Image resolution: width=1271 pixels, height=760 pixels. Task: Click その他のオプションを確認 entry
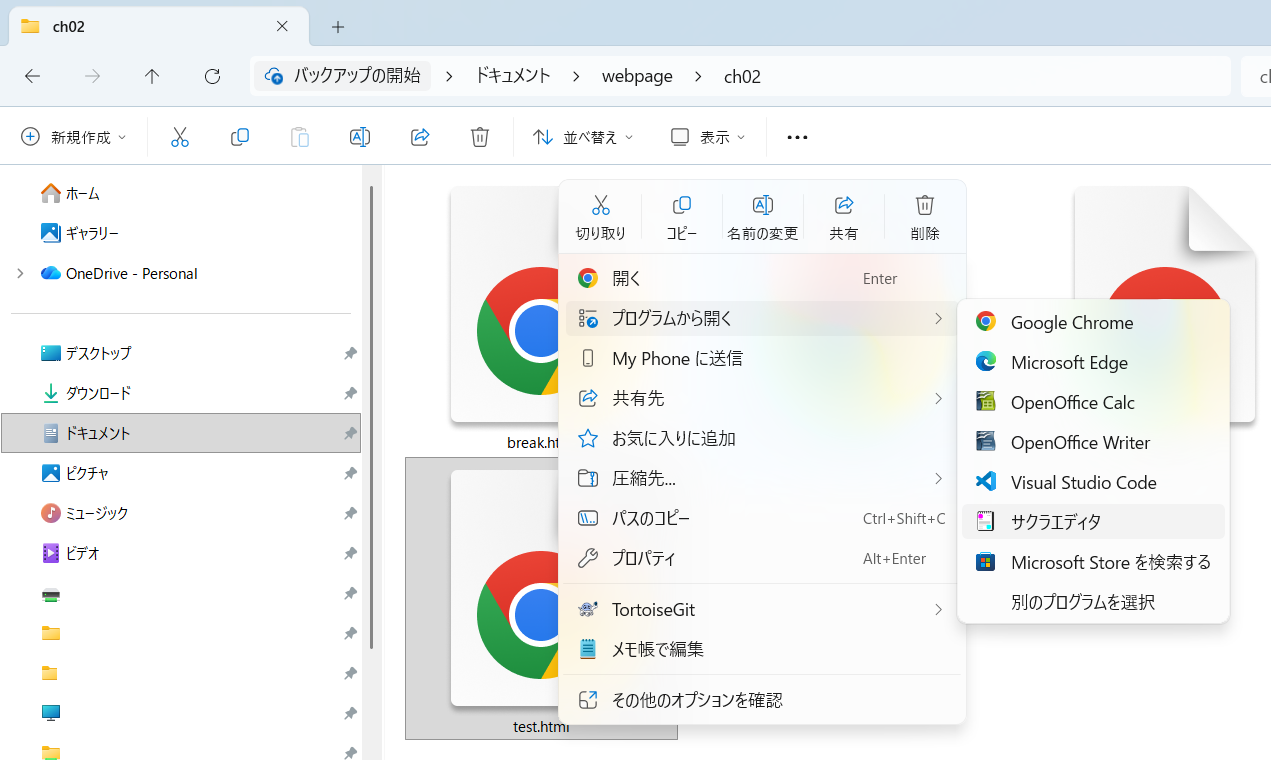click(696, 700)
